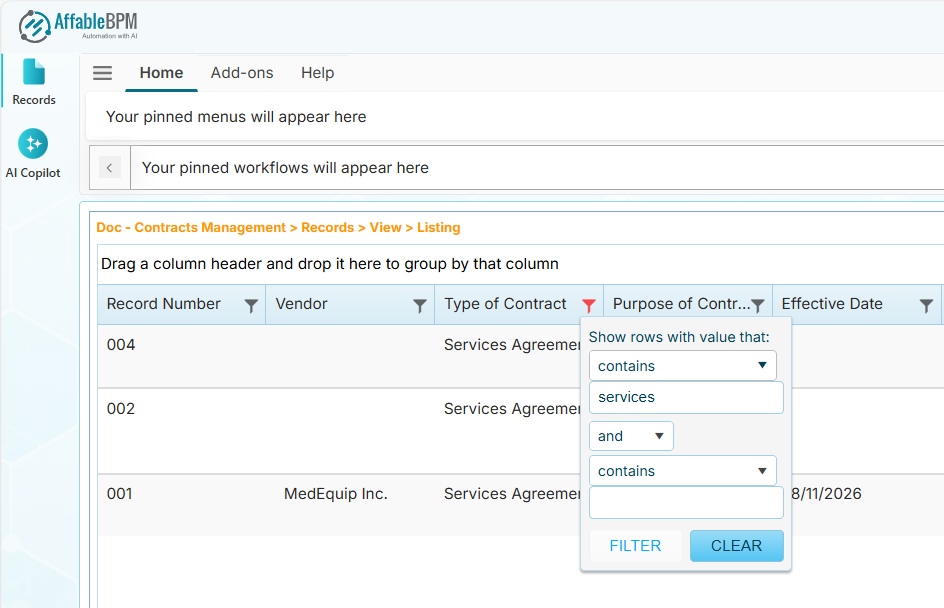Open the Effective Date filter icon
Screen dimensions: 944x608
coord(927,306)
